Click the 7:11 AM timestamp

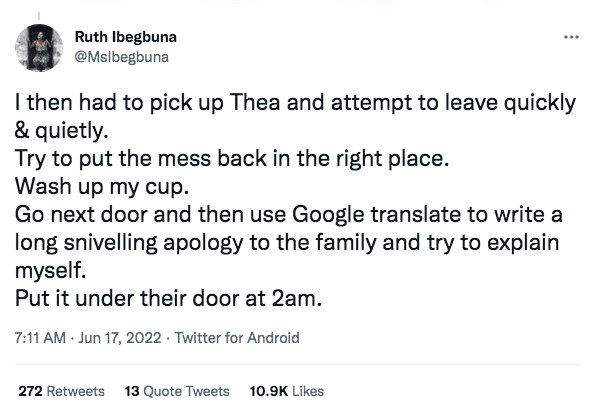[40, 337]
